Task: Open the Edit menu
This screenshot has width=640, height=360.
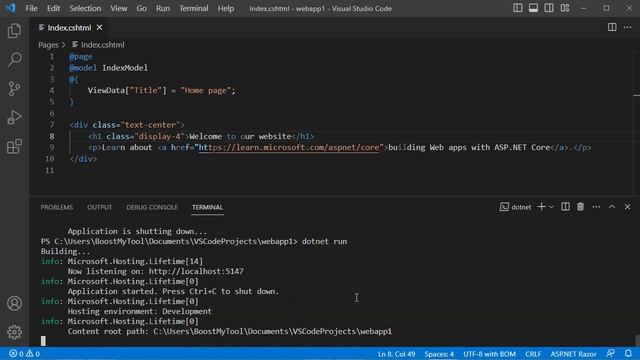Action: click(x=53, y=8)
